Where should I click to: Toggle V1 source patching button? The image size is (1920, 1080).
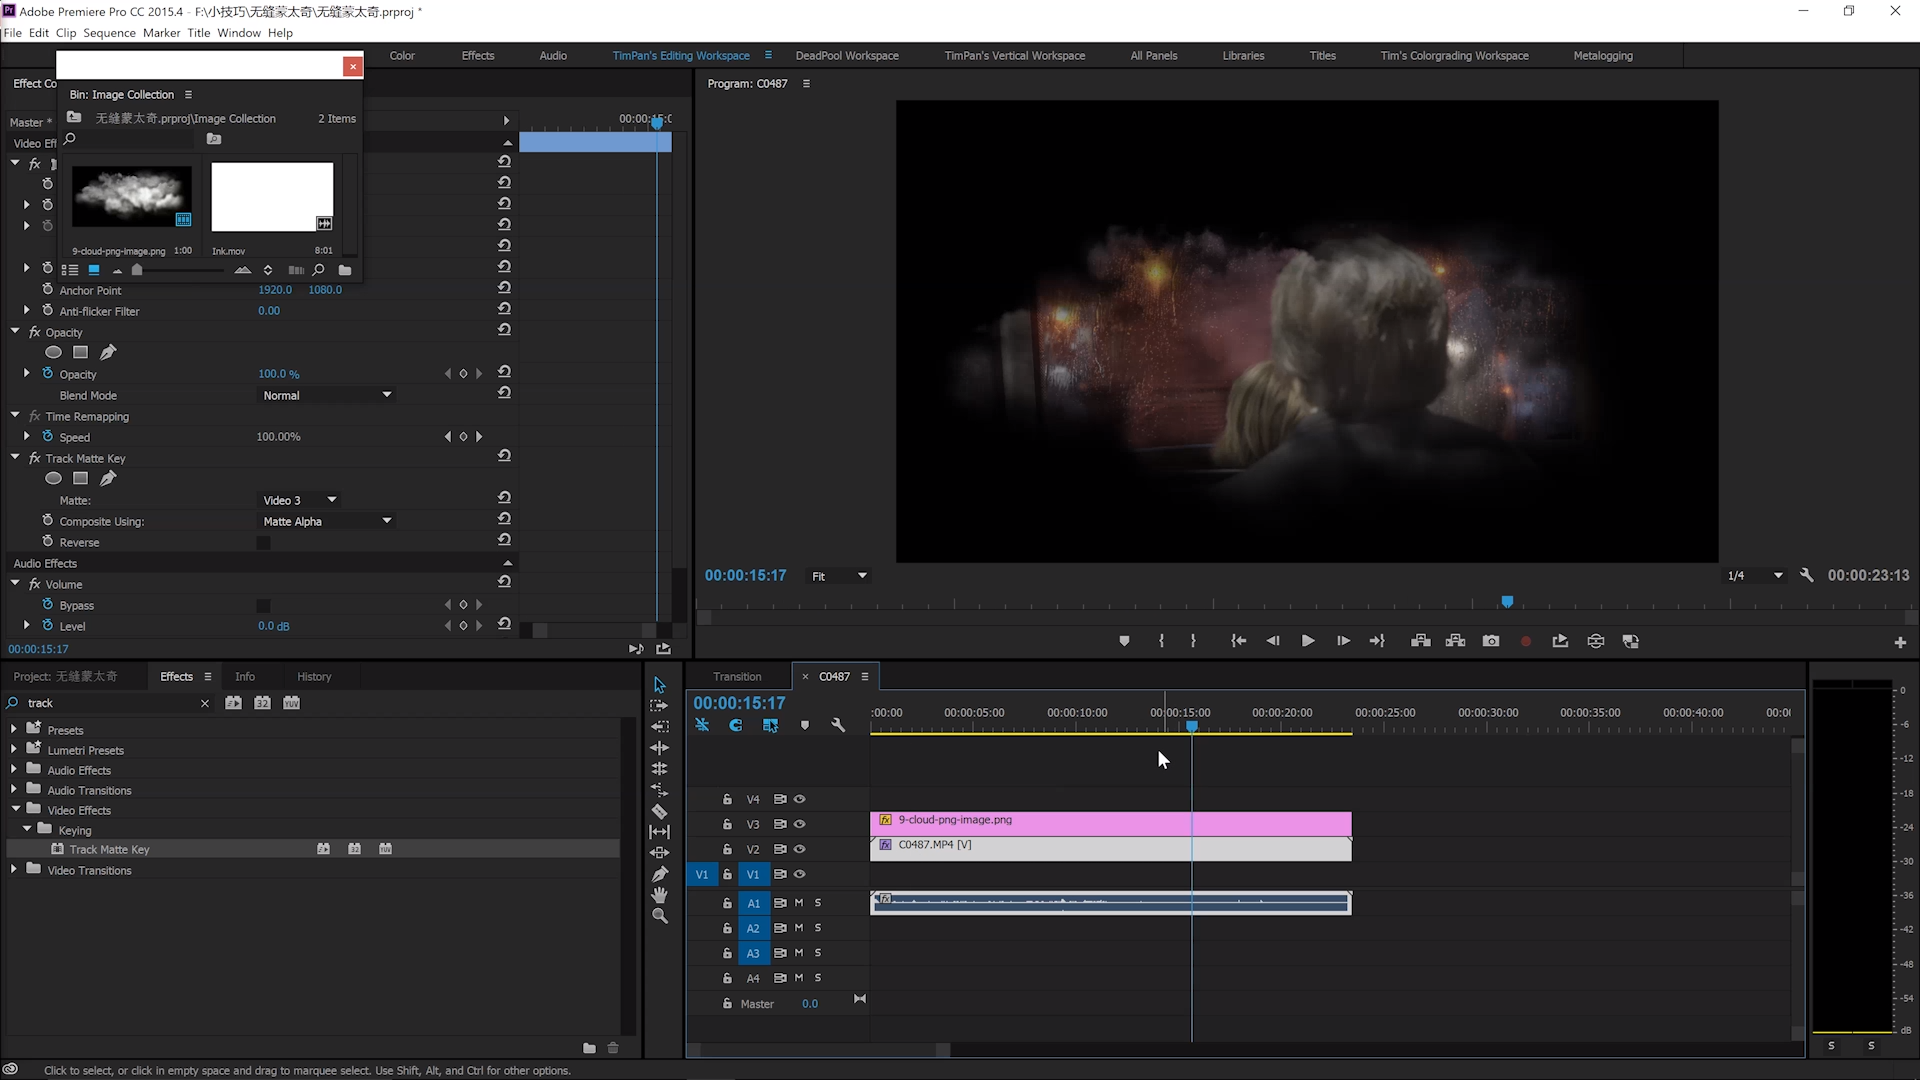[702, 875]
